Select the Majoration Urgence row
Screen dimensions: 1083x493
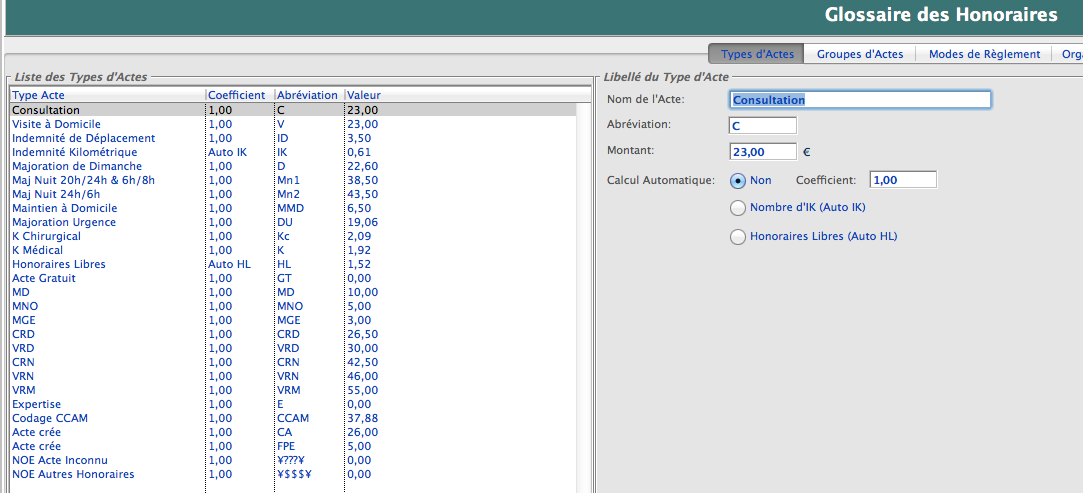point(294,222)
